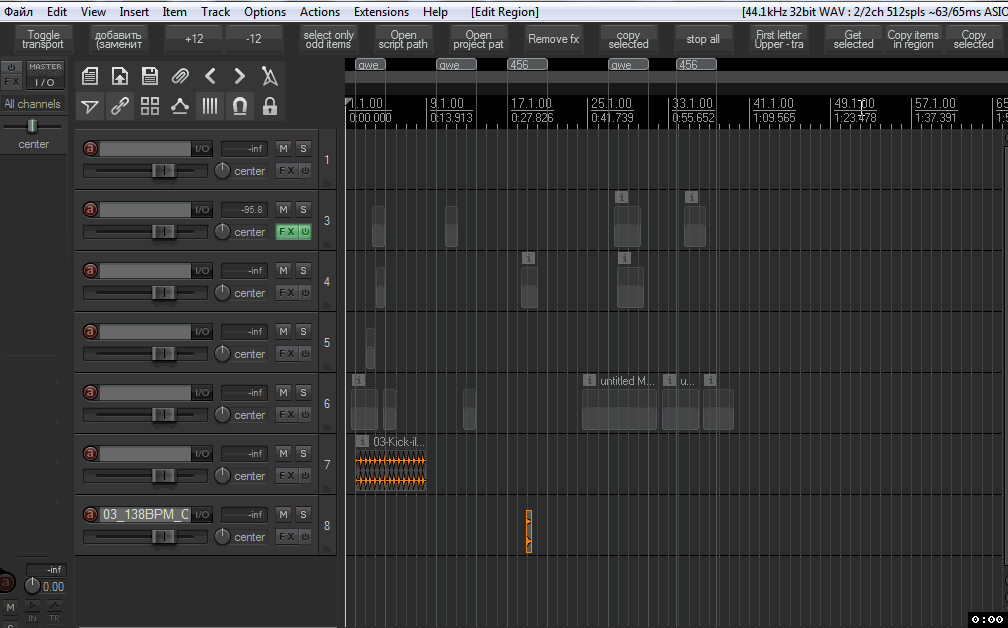This screenshot has height=628, width=1008.
Task: Toggle ripple editing four-squares icon
Action: 150,106
